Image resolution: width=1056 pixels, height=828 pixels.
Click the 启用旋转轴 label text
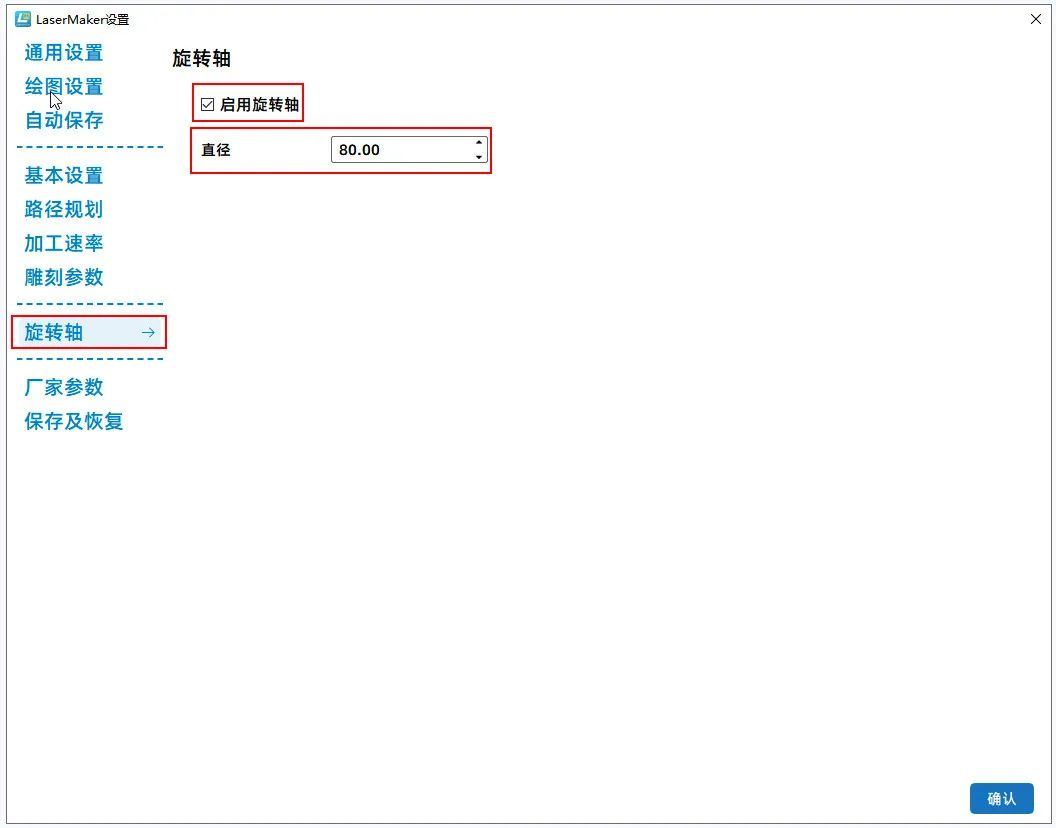259,104
